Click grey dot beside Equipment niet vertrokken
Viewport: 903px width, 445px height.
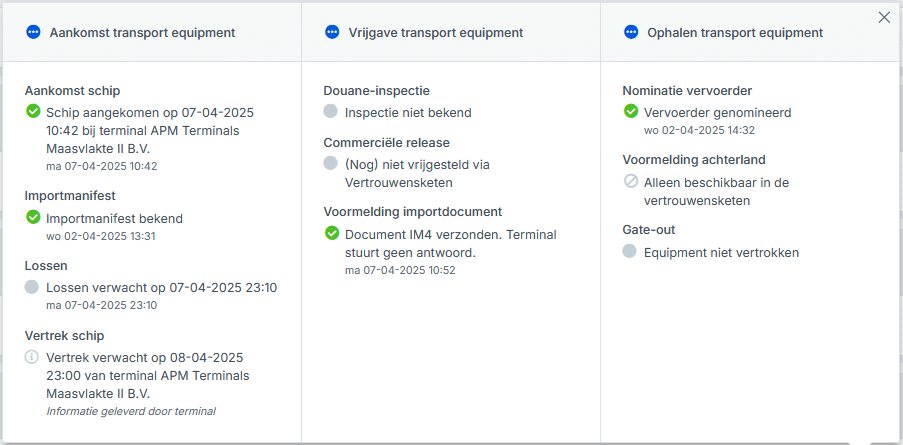631,251
